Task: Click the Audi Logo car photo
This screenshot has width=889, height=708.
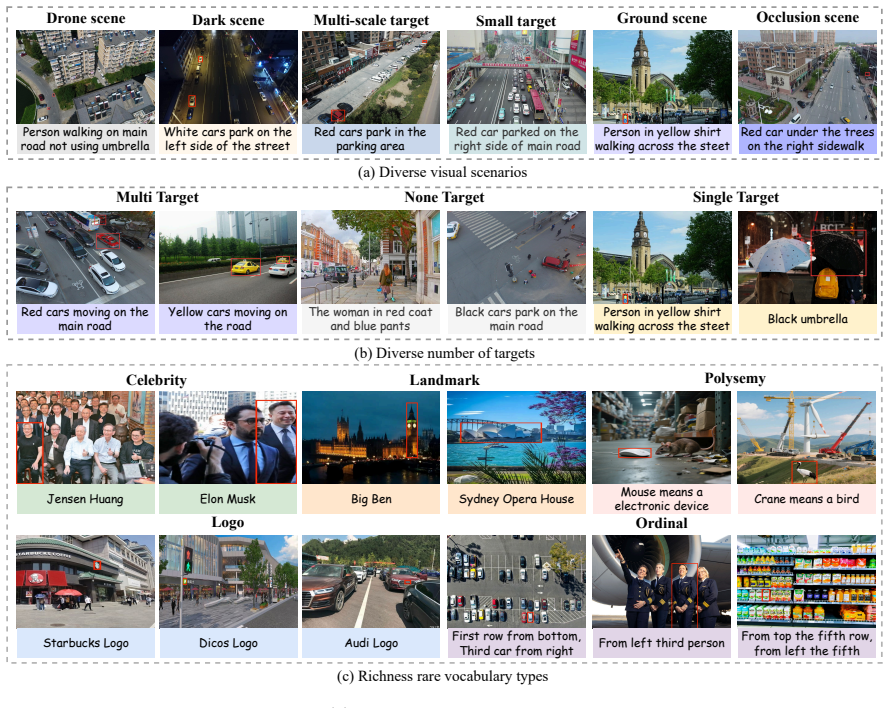Action: pyautogui.click(x=371, y=582)
